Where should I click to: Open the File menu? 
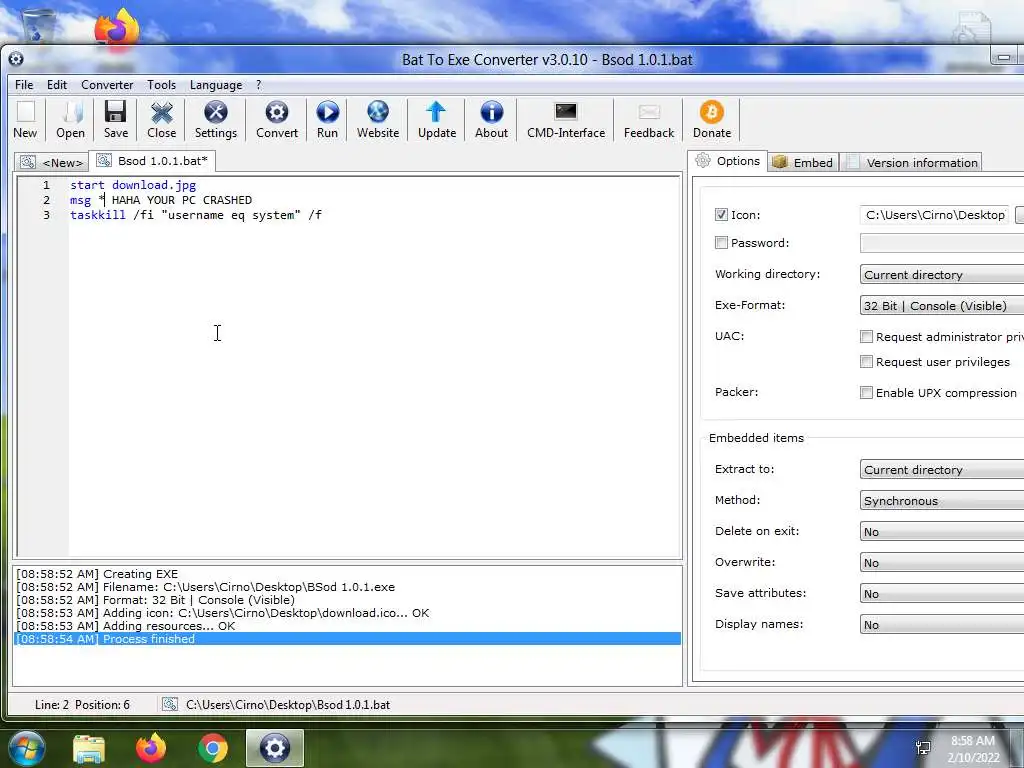[24, 85]
